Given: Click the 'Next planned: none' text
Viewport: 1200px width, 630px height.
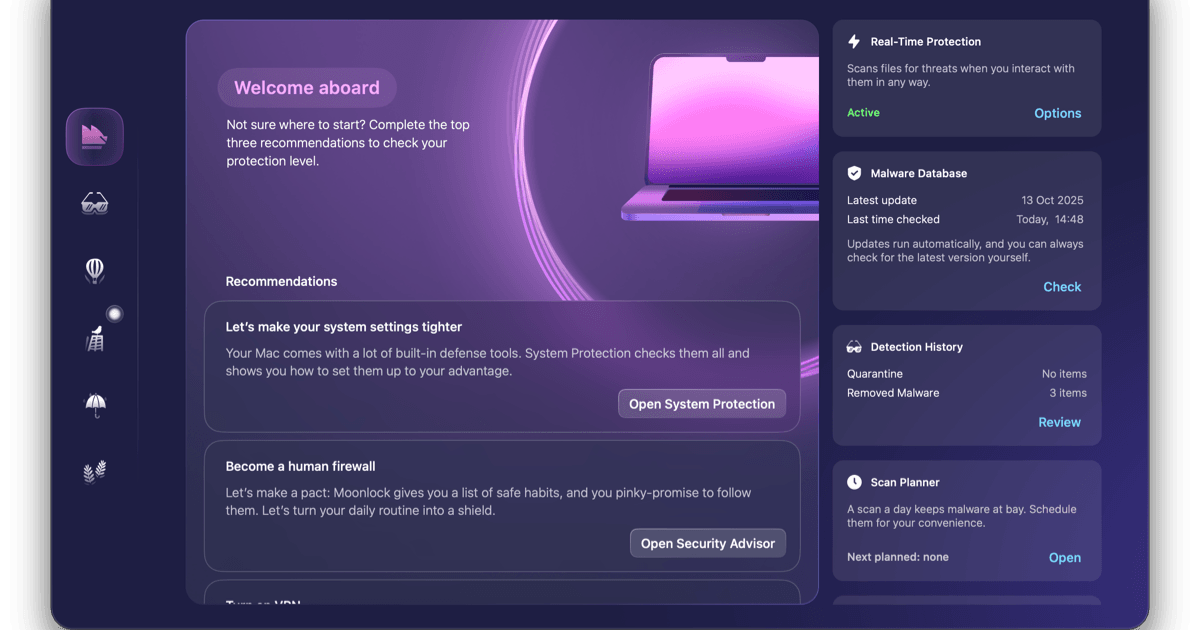Looking at the screenshot, I should coord(898,557).
